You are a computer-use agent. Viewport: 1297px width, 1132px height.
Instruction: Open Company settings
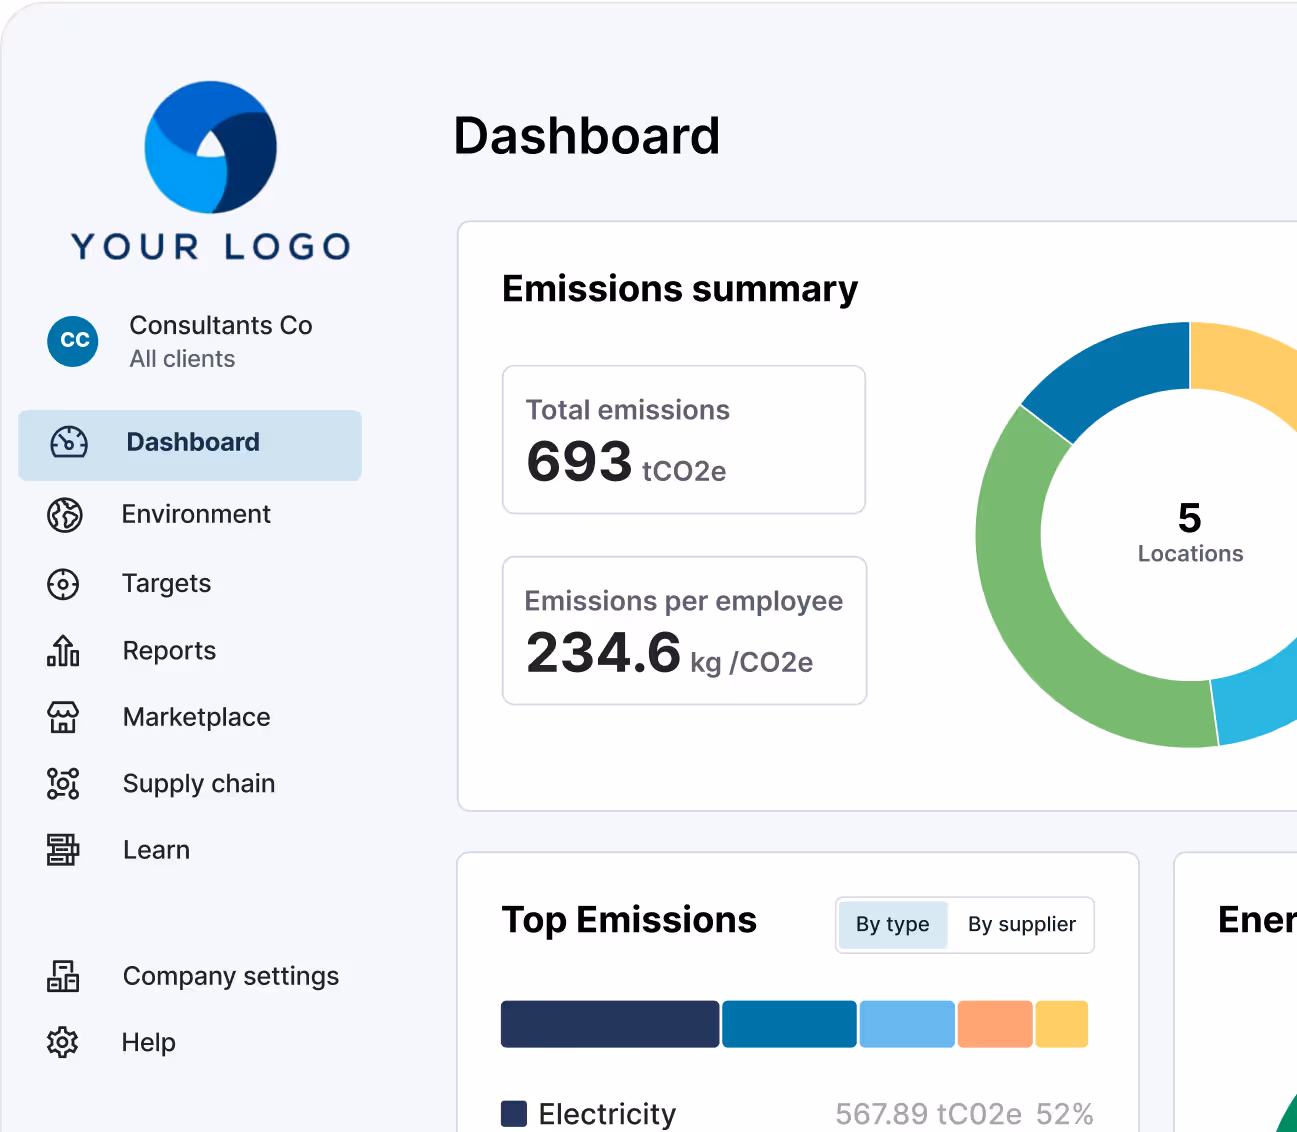[x=230, y=976]
